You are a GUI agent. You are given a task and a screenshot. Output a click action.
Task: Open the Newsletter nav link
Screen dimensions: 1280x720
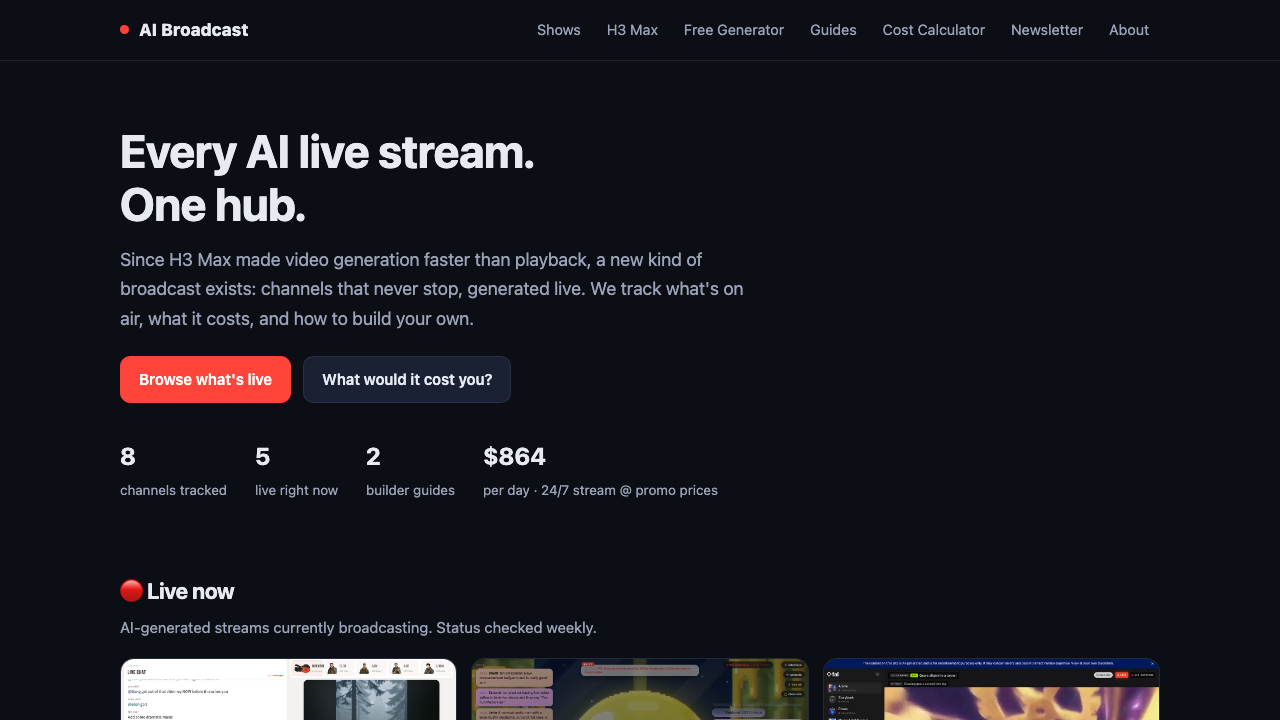pos(1047,30)
